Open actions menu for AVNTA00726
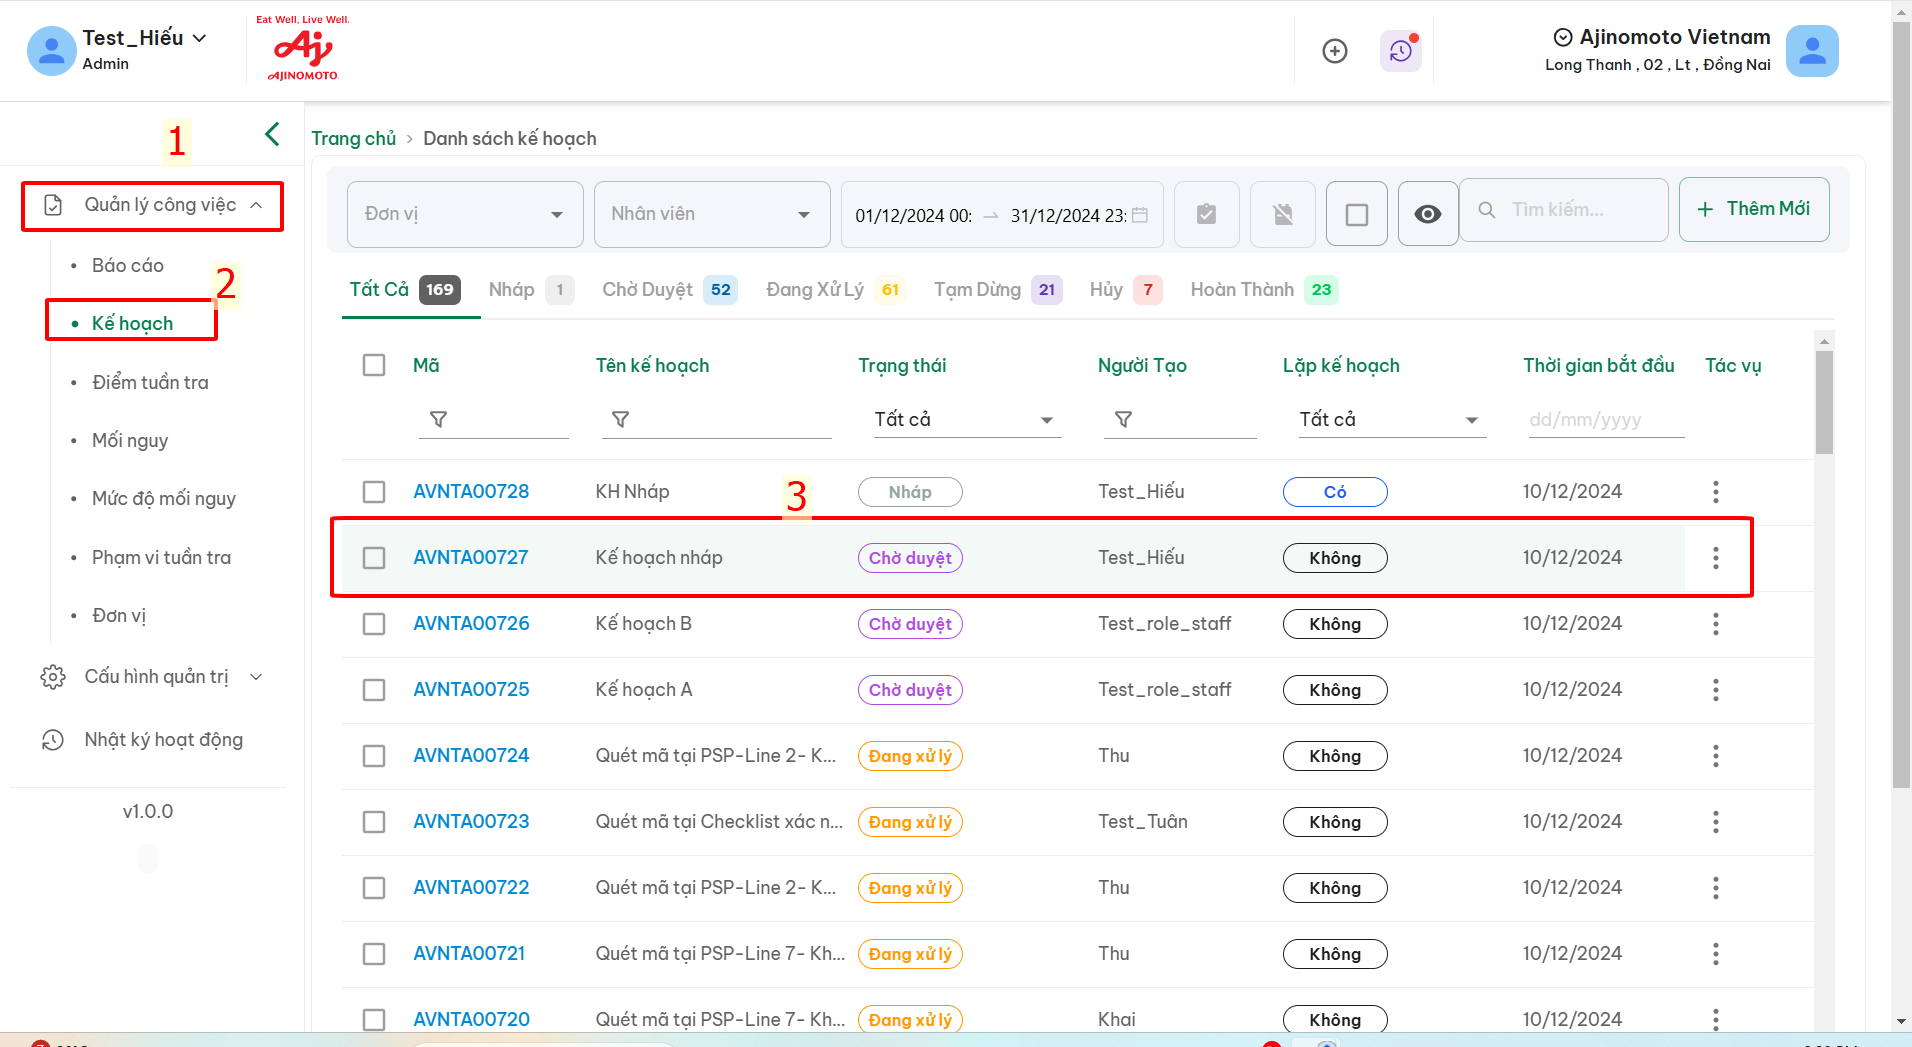Viewport: 1912px width, 1047px height. tap(1716, 624)
